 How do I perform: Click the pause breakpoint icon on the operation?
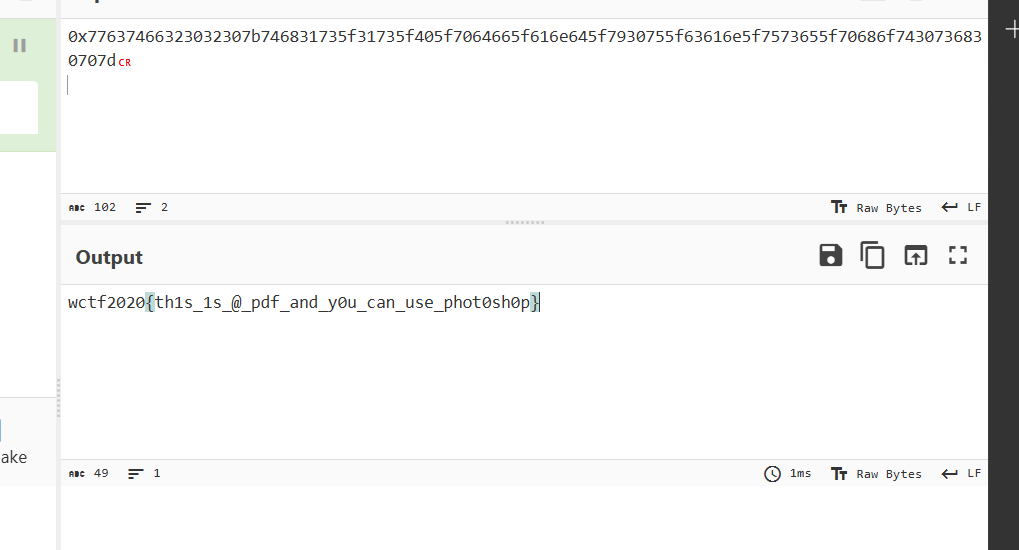(19, 46)
